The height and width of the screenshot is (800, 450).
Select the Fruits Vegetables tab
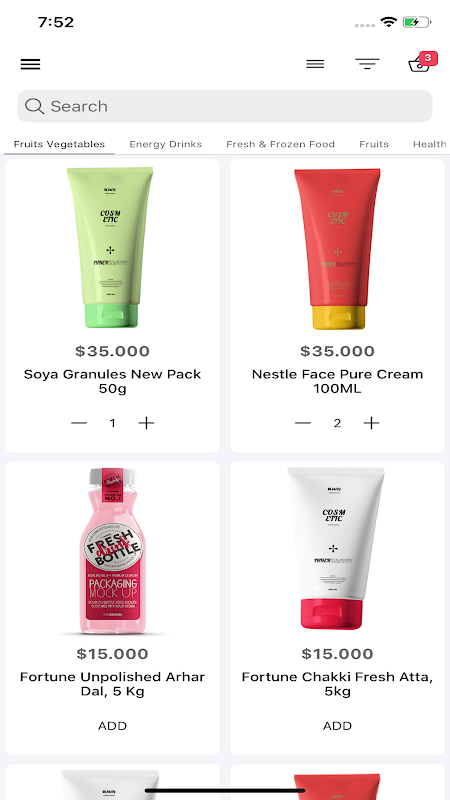coord(59,144)
